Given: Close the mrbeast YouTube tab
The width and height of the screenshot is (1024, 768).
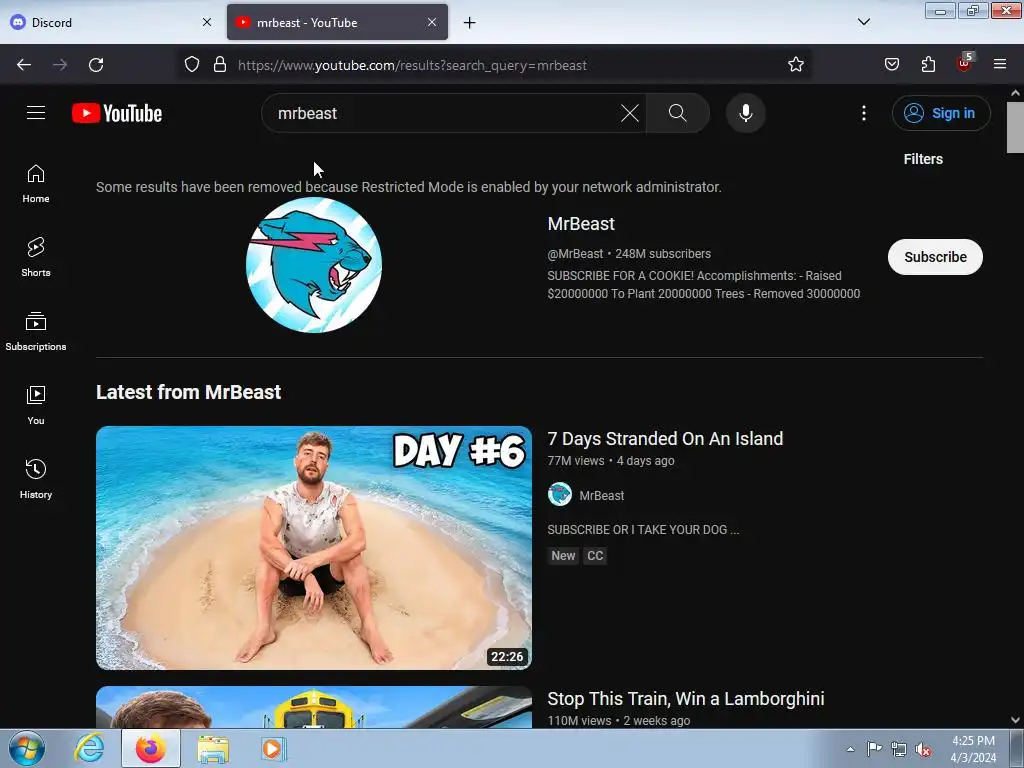Looking at the screenshot, I should click(432, 22).
